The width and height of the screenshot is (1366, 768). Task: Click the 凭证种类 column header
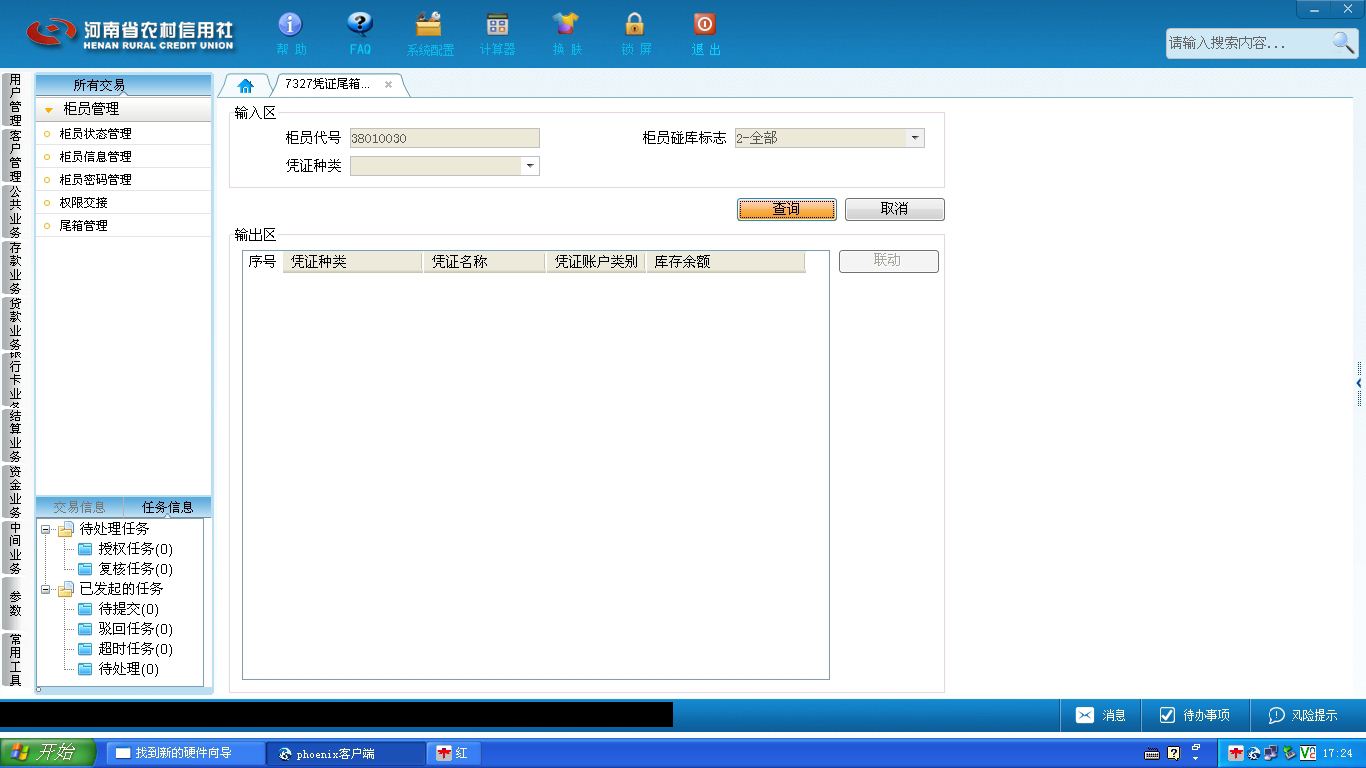(x=353, y=262)
